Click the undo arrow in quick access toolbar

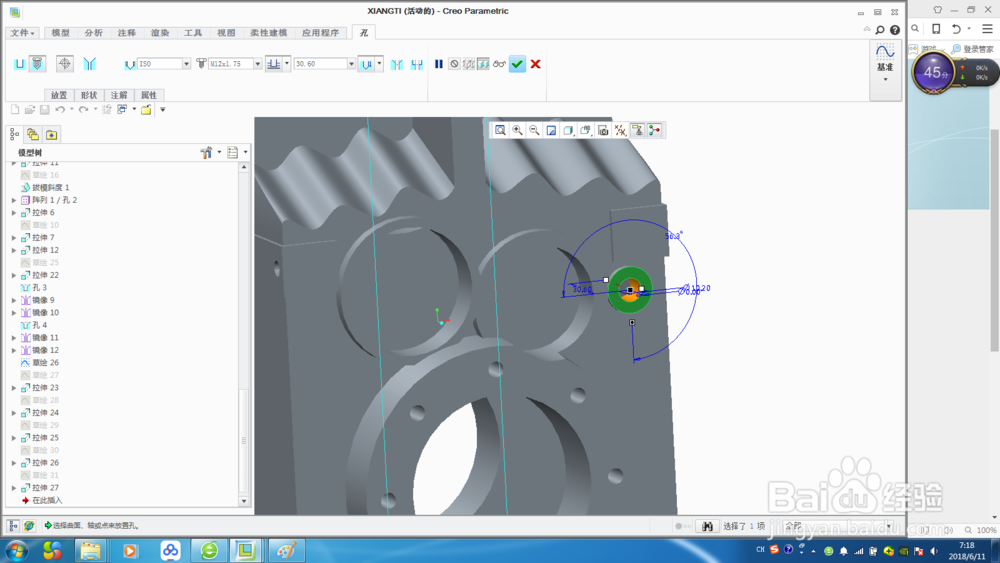point(60,110)
